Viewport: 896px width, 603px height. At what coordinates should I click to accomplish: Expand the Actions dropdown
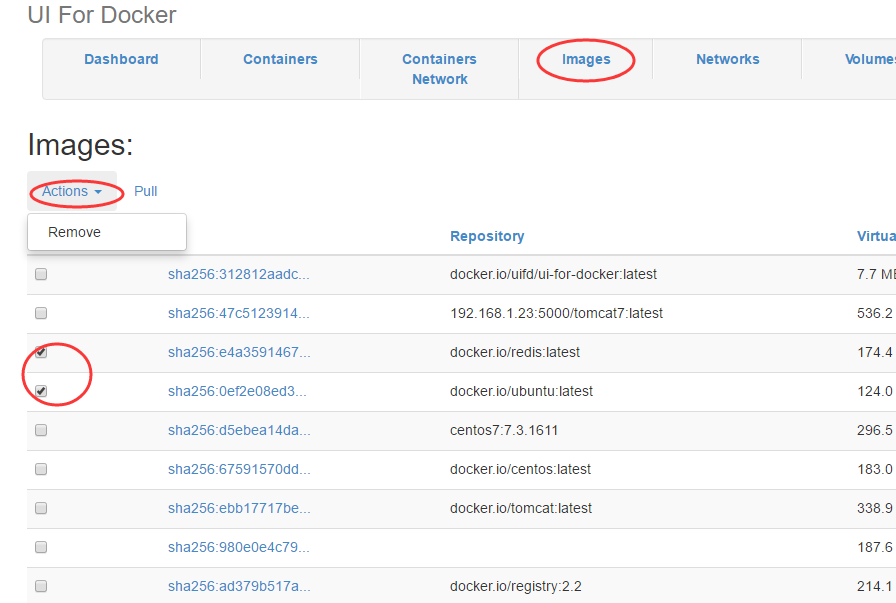[x=72, y=191]
